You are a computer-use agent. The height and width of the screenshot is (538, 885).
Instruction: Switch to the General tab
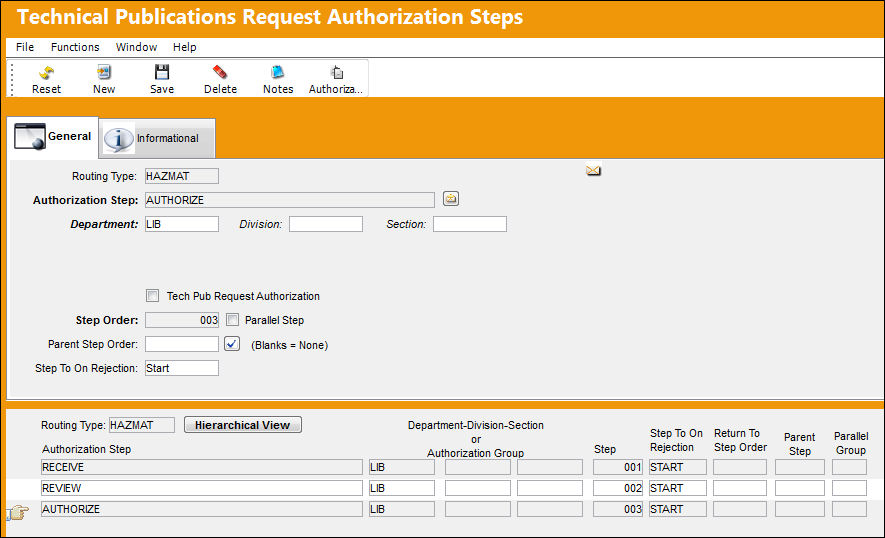click(54, 137)
